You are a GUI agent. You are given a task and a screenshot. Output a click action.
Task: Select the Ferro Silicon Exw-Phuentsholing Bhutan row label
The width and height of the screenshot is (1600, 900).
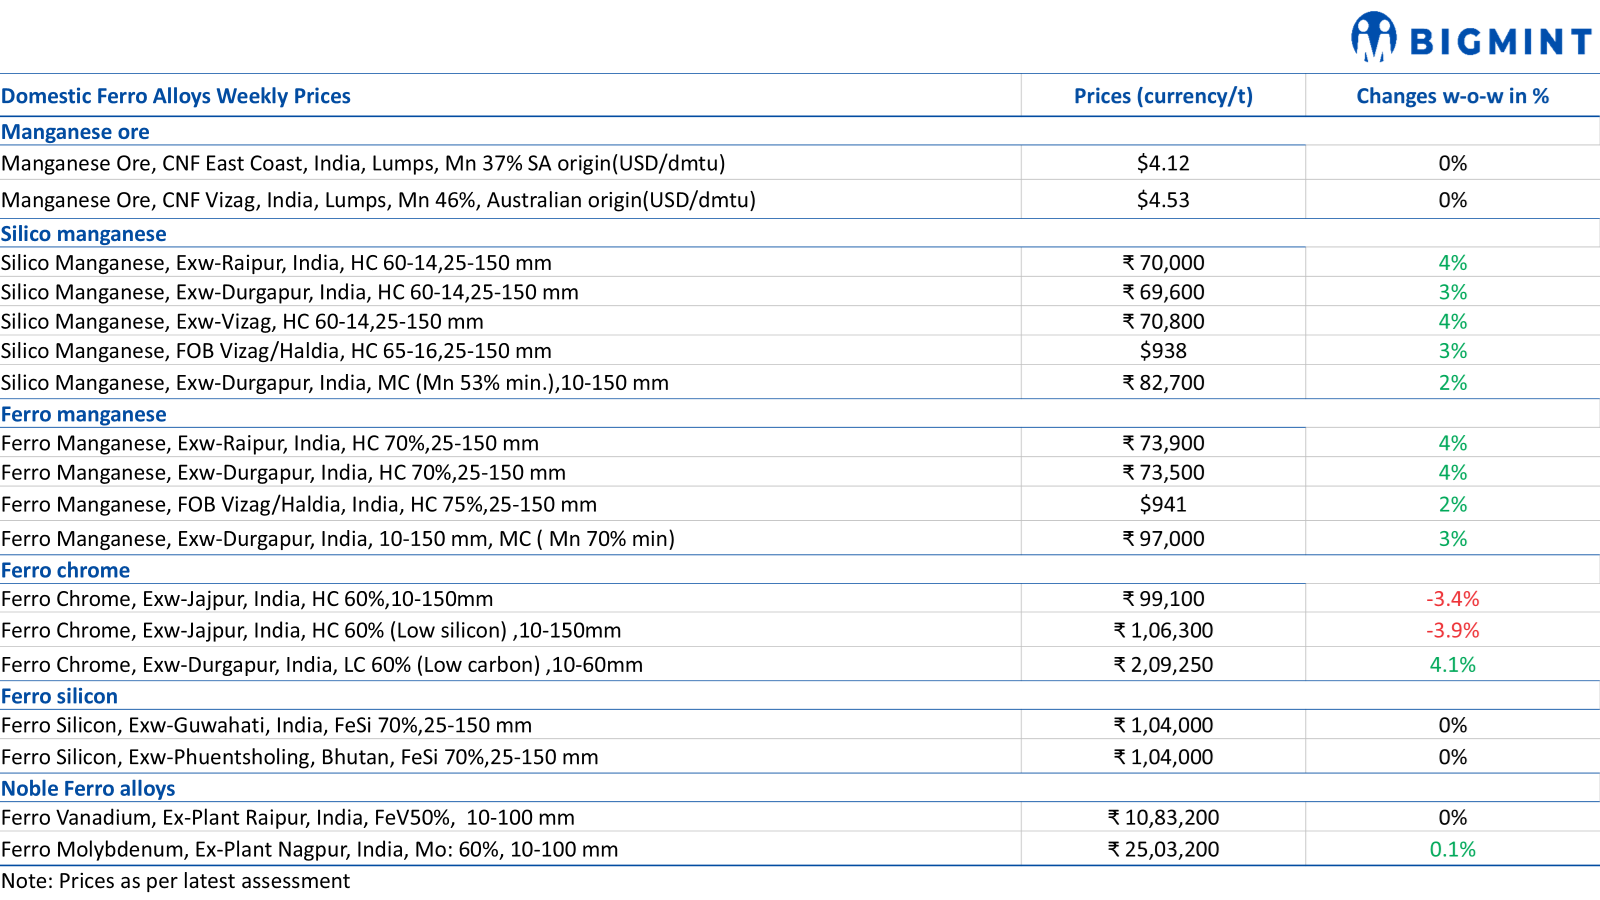click(300, 757)
